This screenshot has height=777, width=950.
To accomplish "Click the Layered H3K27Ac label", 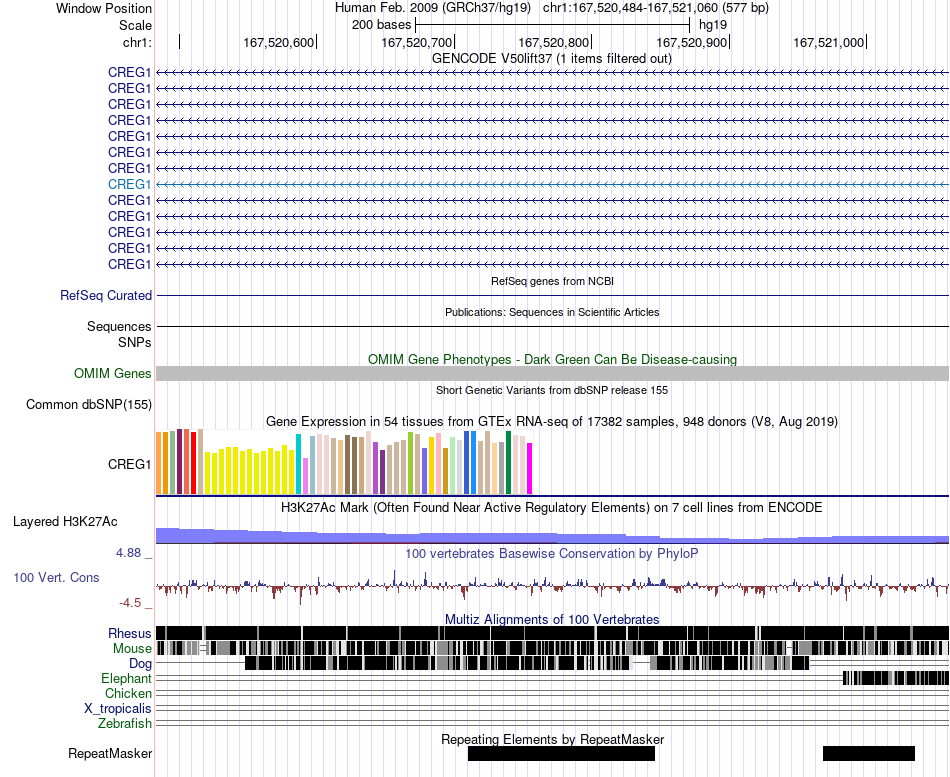I will 65,522.
